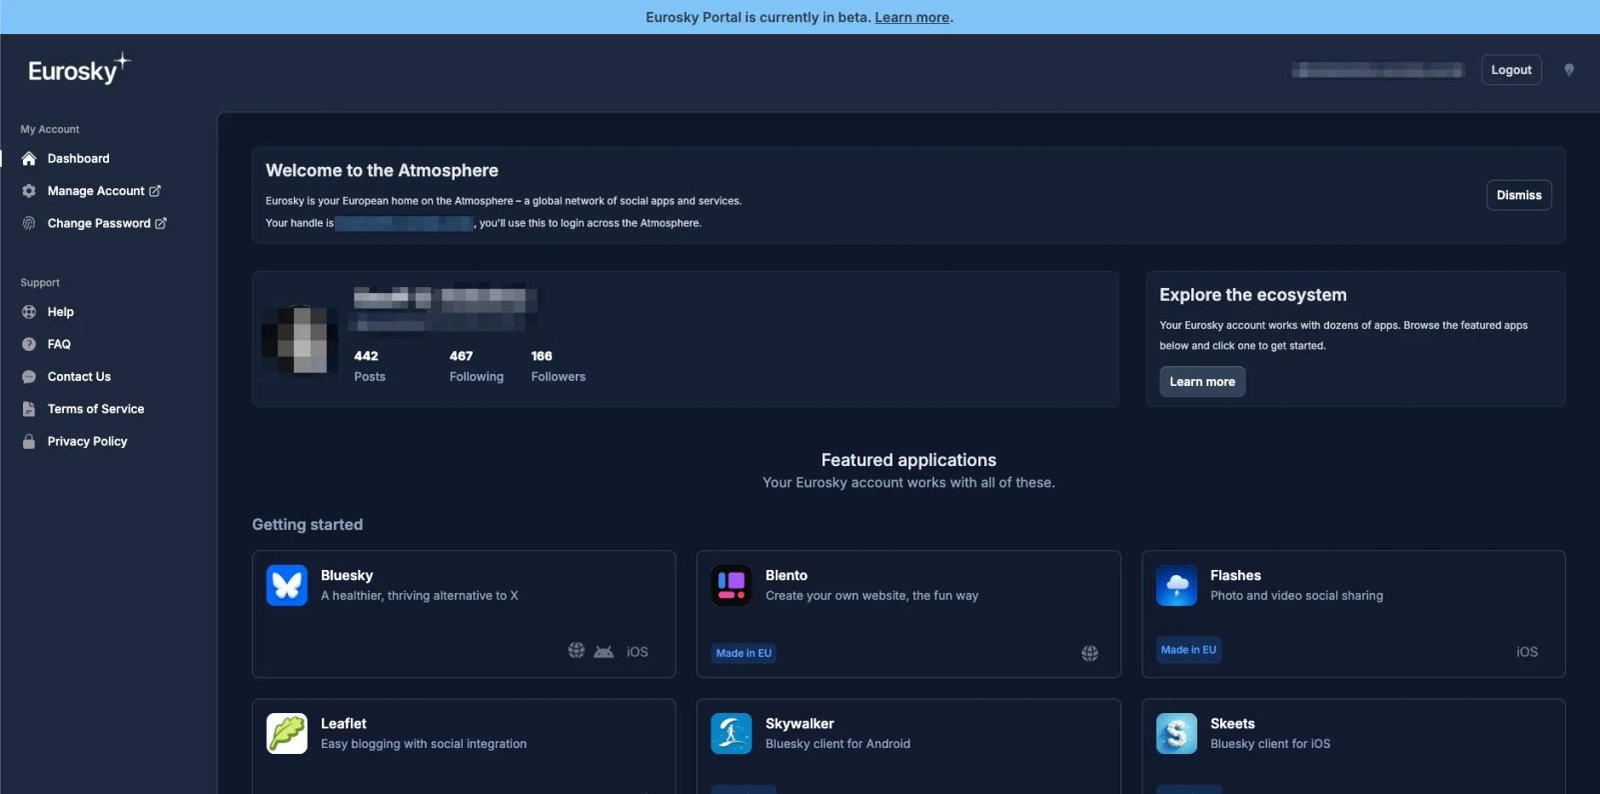Click Learn more in Explore the ecosystem
Image resolution: width=1600 pixels, height=794 pixels.
coord(1202,381)
